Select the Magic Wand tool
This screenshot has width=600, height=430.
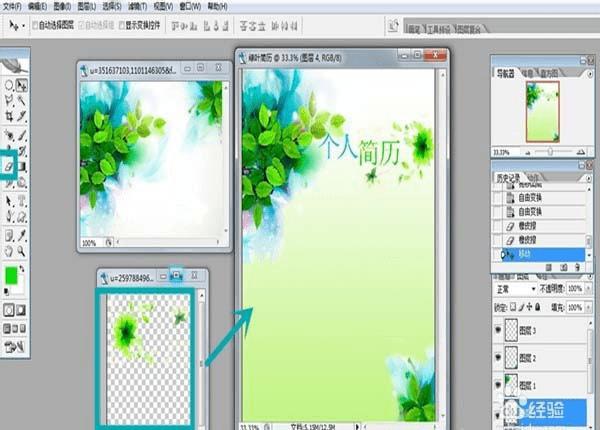(22, 100)
